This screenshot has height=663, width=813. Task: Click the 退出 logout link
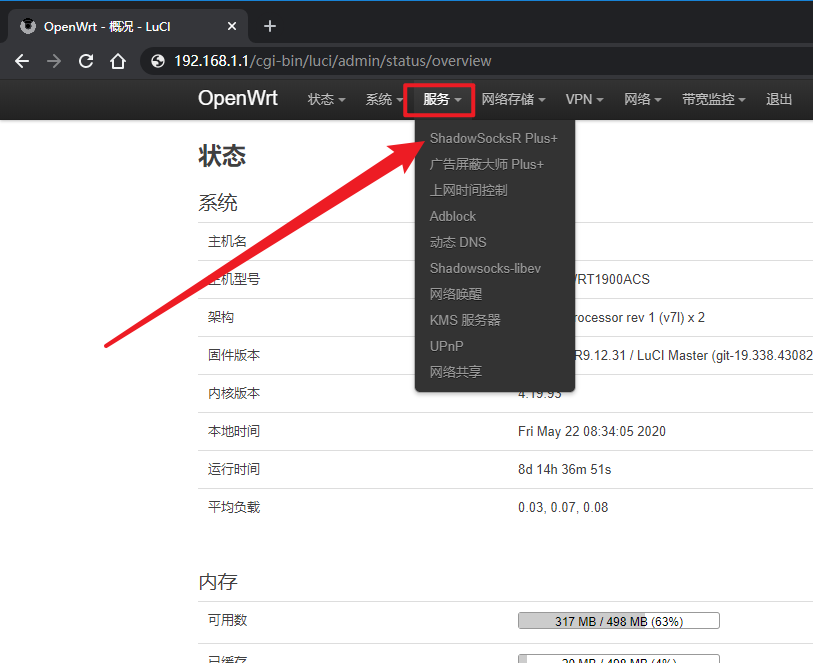coord(779,99)
